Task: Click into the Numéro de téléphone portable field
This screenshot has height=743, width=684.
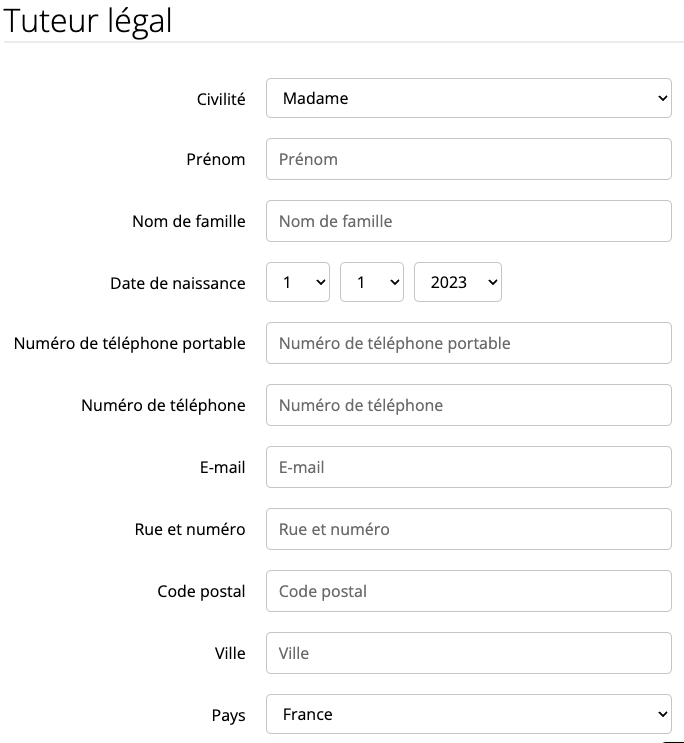Action: (469, 343)
